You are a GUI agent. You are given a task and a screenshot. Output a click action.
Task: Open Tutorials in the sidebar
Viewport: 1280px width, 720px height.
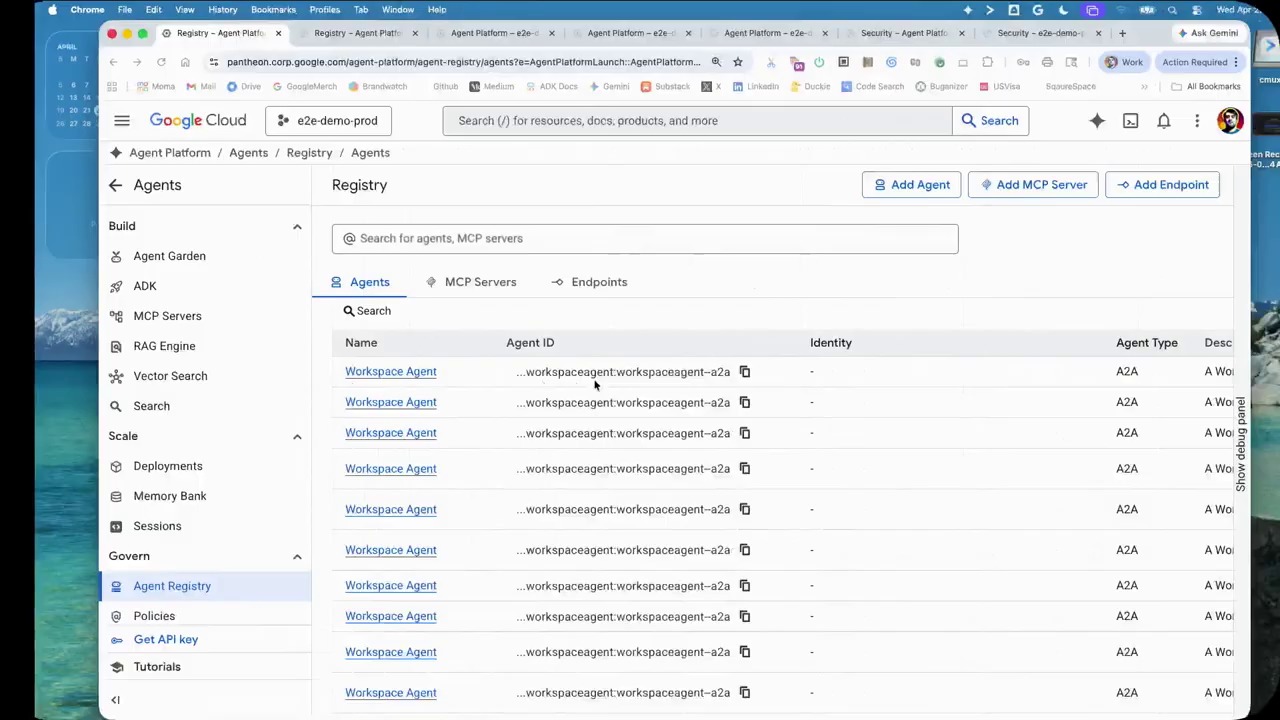click(x=157, y=667)
